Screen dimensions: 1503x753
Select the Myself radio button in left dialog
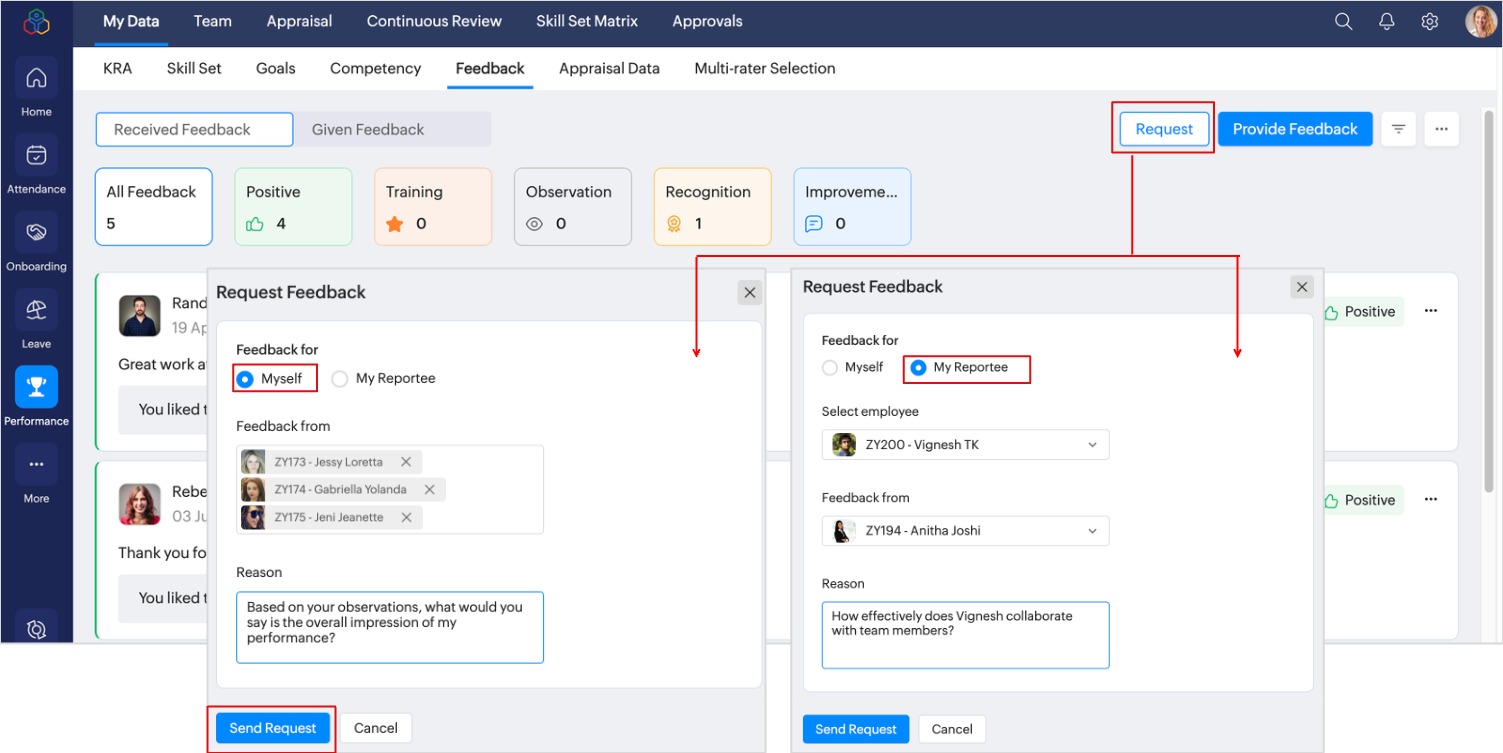tap(245, 379)
